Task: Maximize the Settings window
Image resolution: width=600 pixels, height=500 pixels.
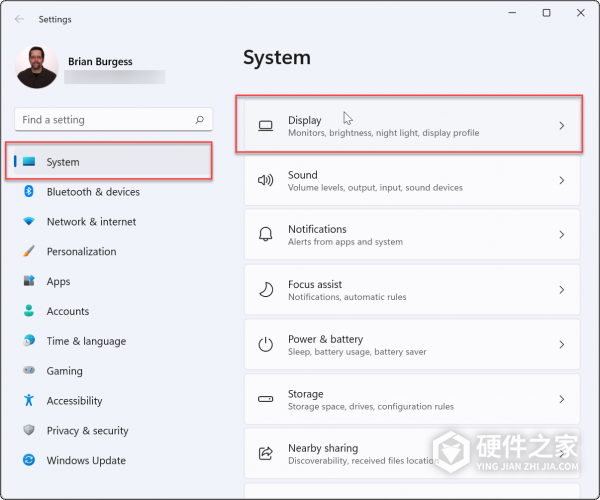Action: point(546,13)
